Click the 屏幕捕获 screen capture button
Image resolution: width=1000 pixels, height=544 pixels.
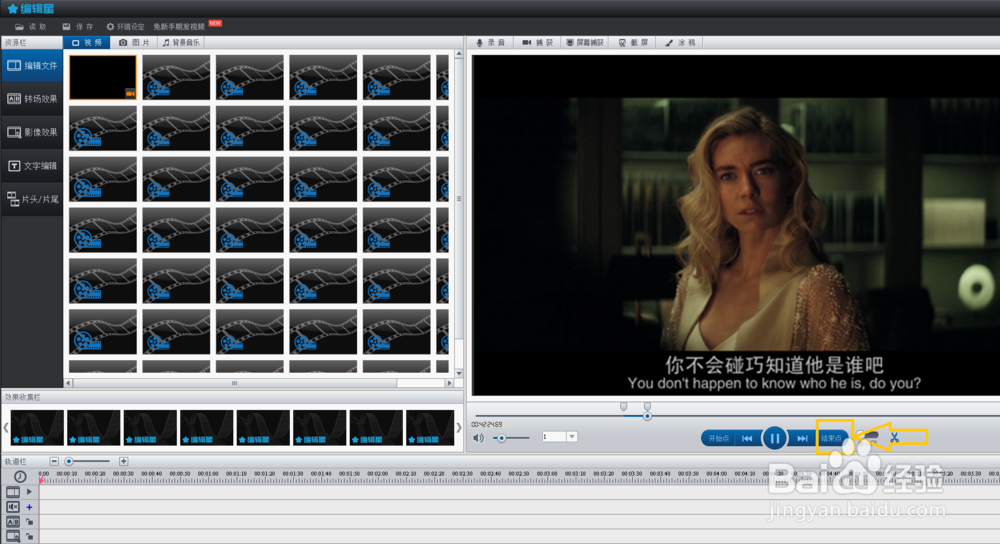(x=584, y=43)
